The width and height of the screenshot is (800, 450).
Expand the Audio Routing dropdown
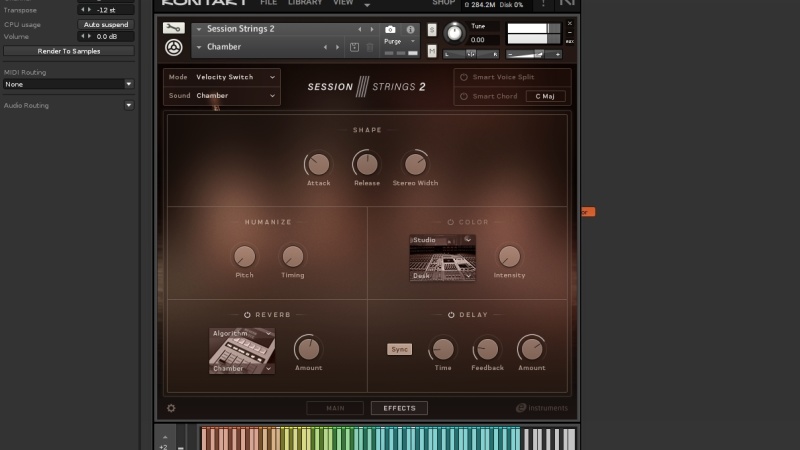[129, 105]
